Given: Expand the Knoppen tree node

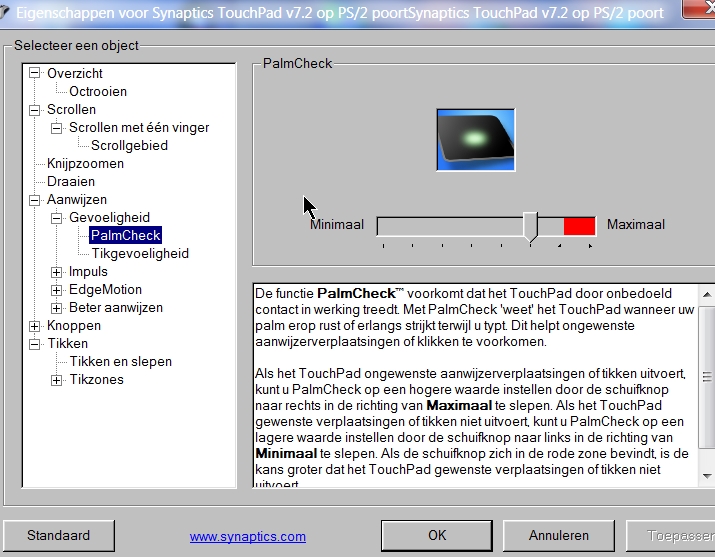Looking at the screenshot, I should 36,326.
